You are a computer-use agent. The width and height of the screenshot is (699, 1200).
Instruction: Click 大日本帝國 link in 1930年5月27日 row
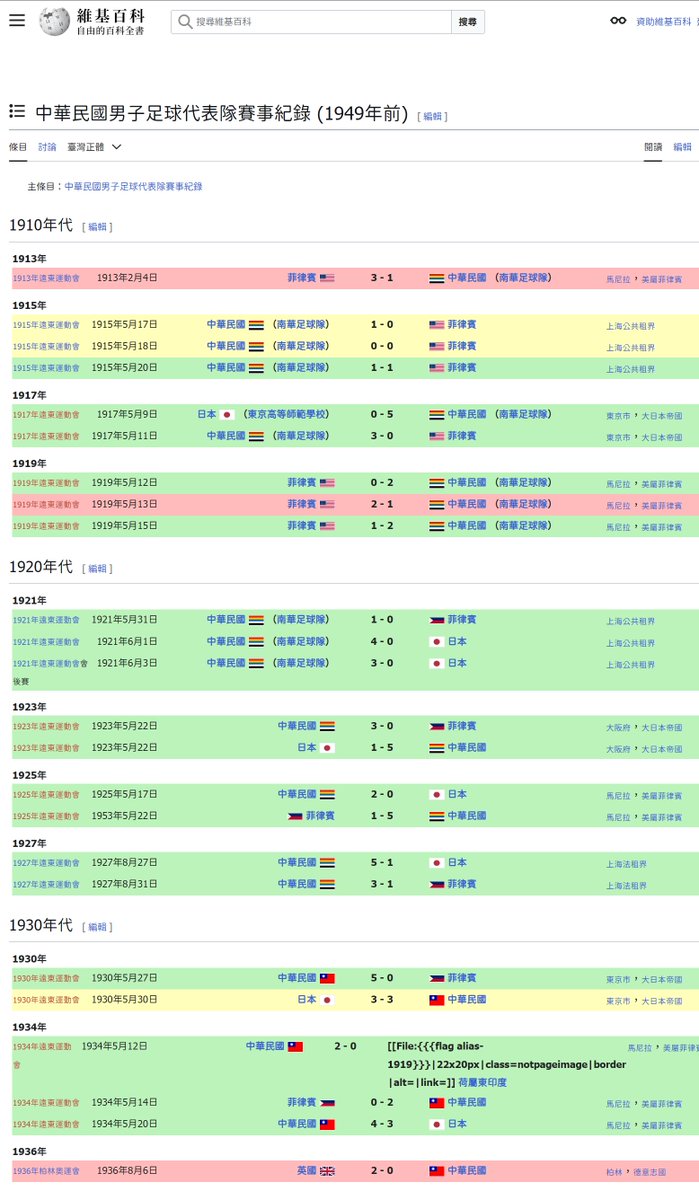click(660, 979)
